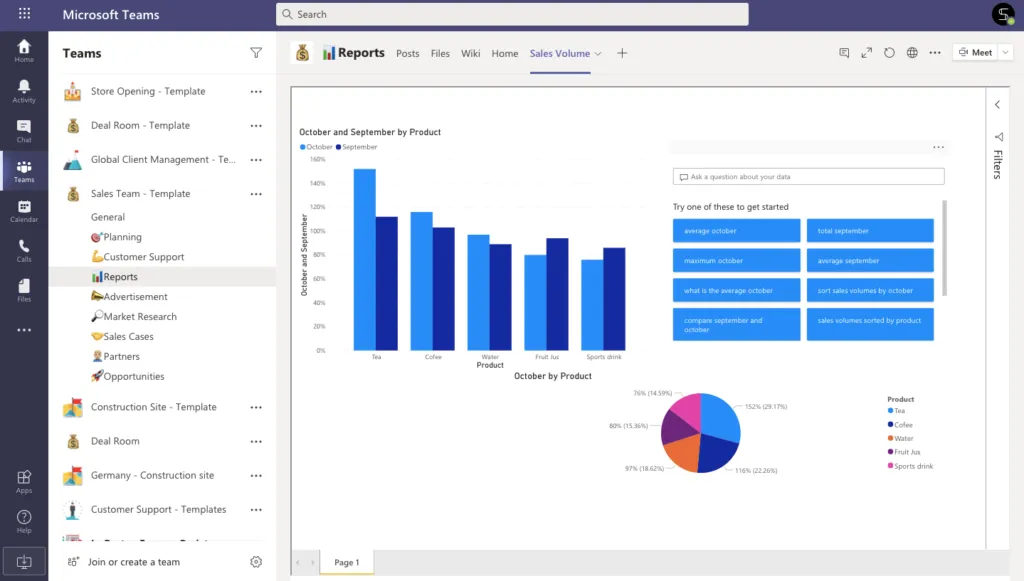Open Sales Team - Template options

click(256, 194)
